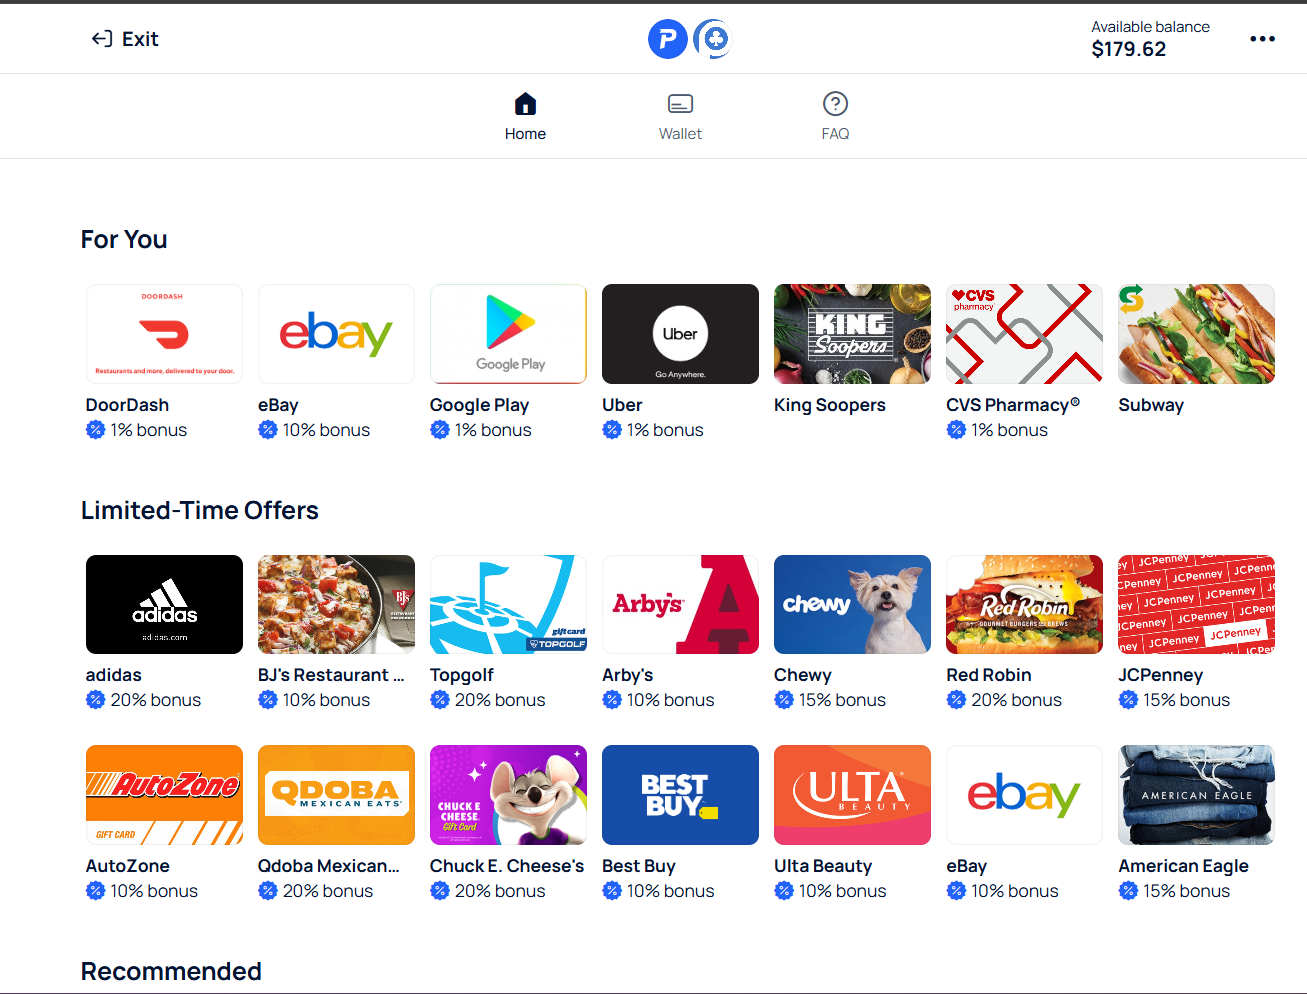Screen dimensions: 1307x994
Task: Click the blue P logo icon
Action: click(x=668, y=39)
